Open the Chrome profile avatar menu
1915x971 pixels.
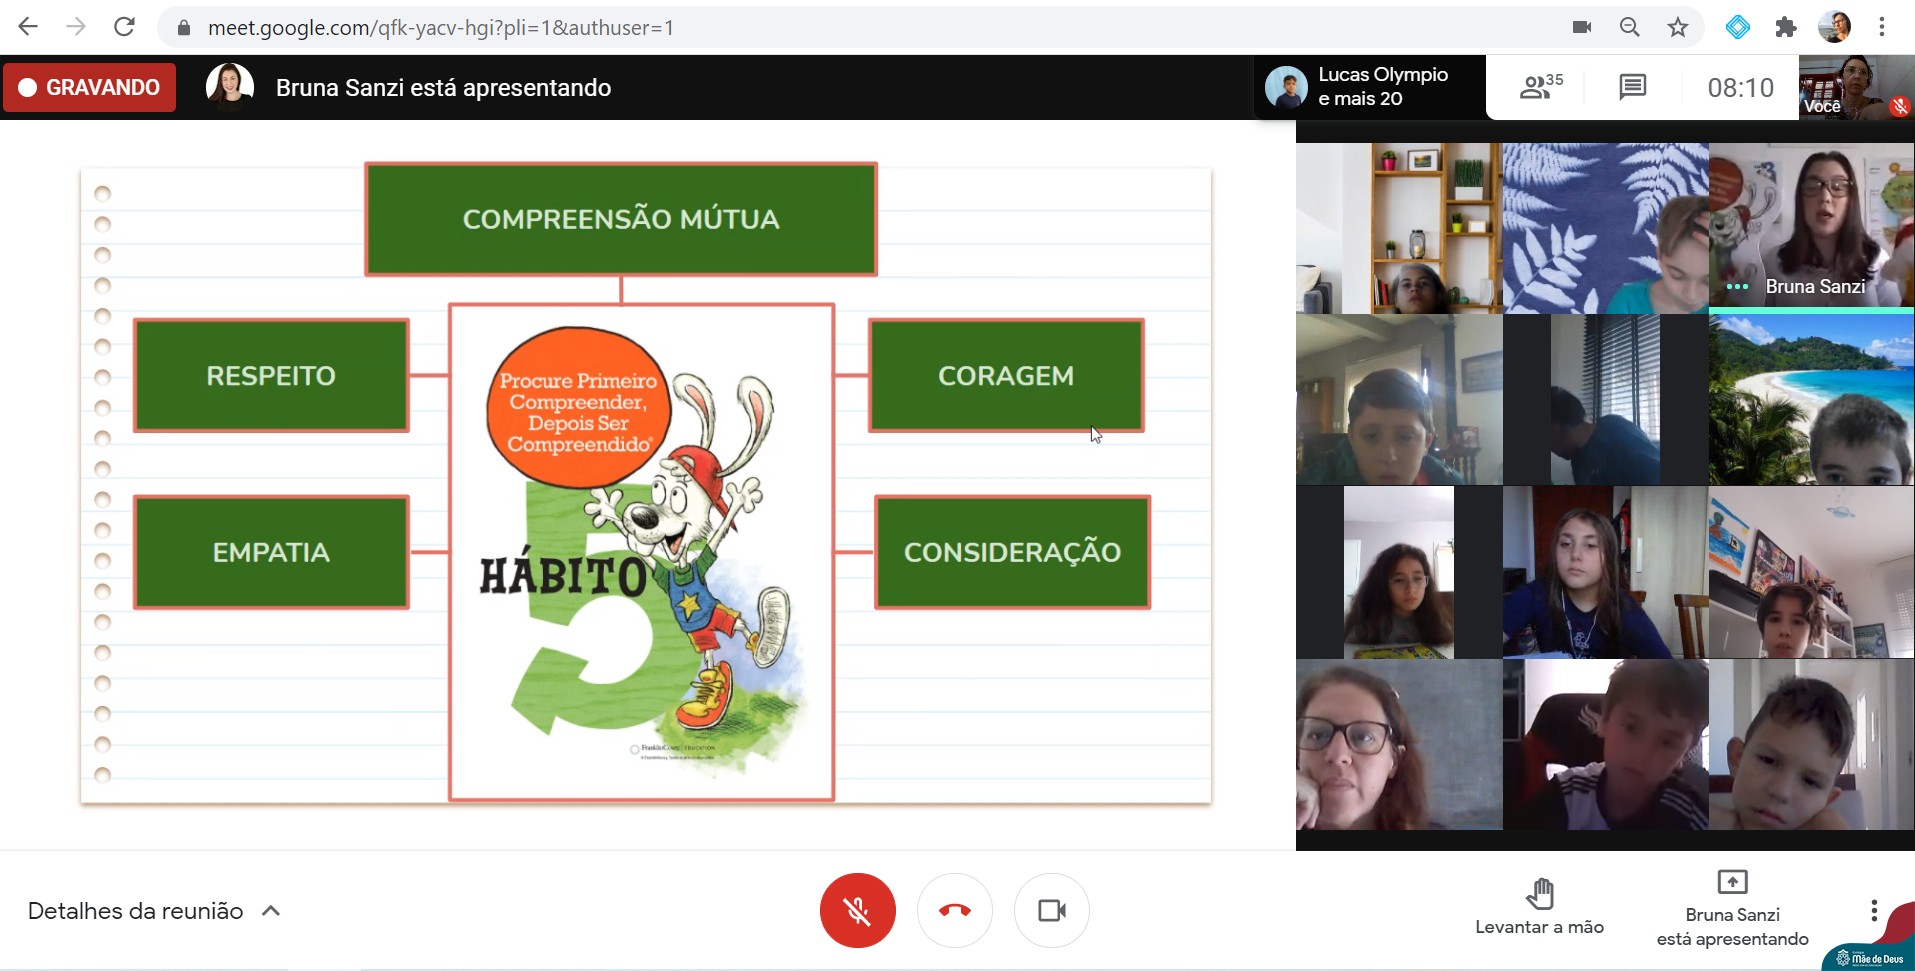point(1834,28)
